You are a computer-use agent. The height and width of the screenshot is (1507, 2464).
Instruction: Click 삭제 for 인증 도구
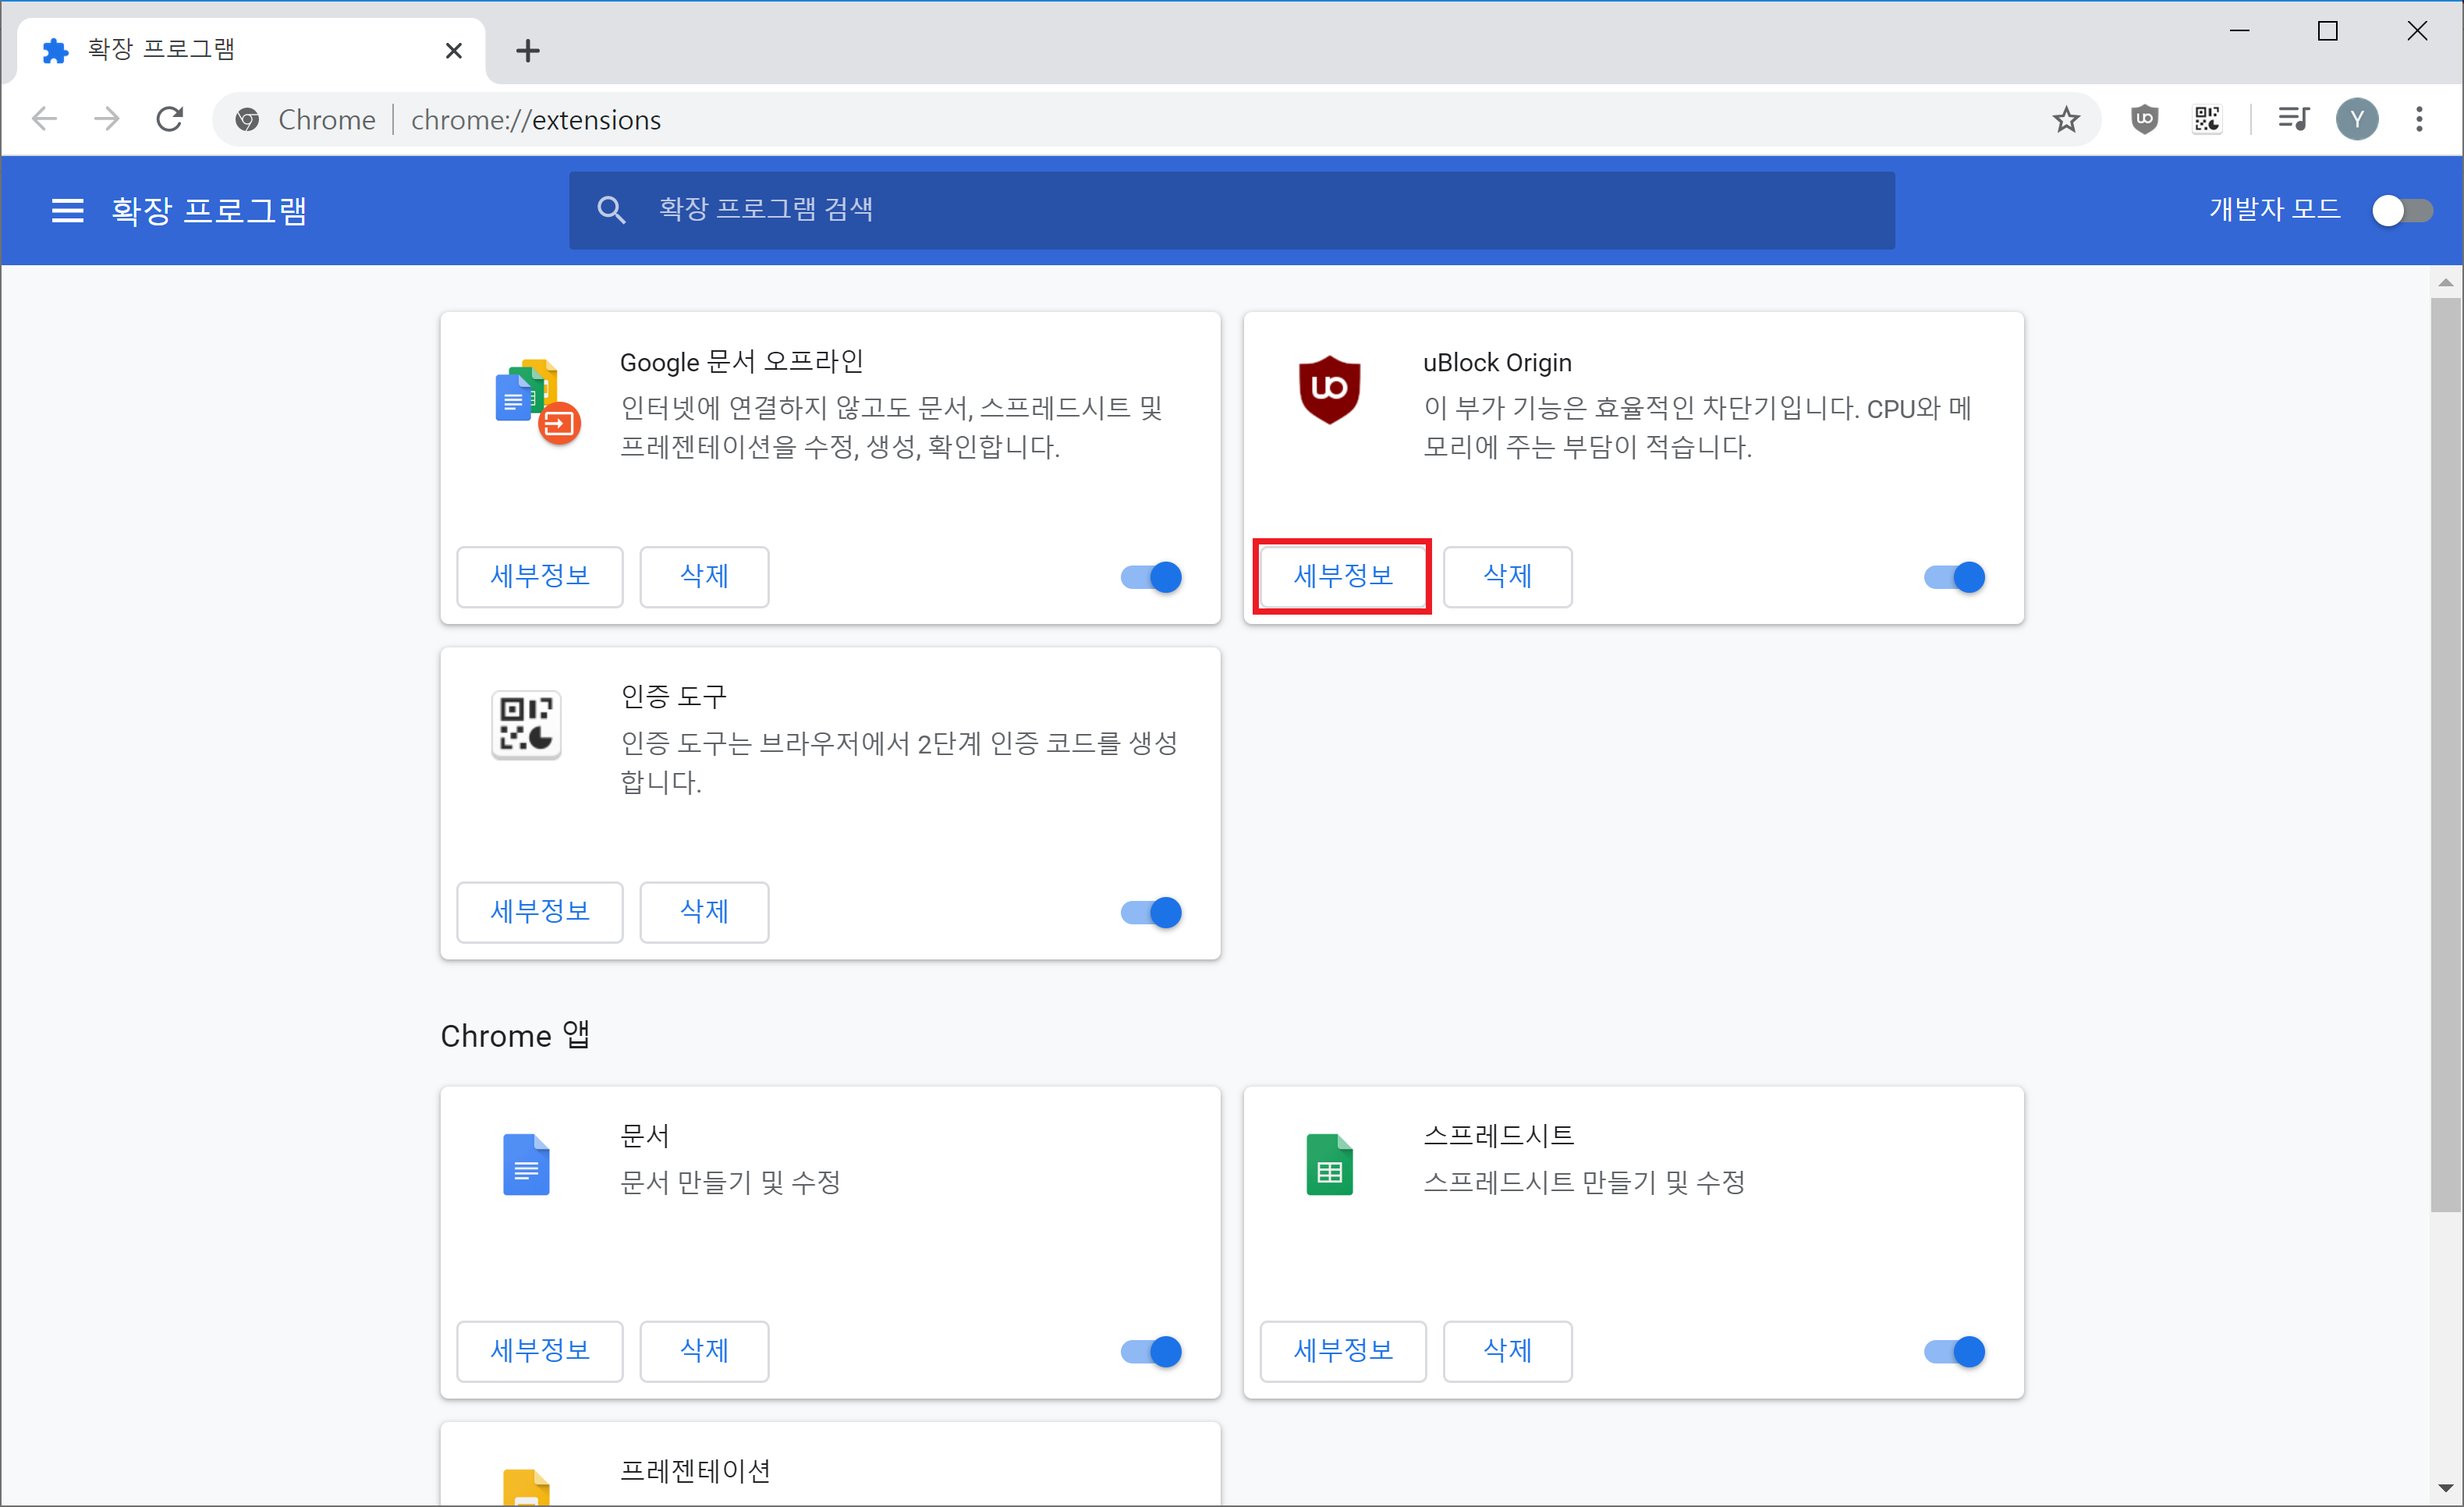[x=704, y=911]
